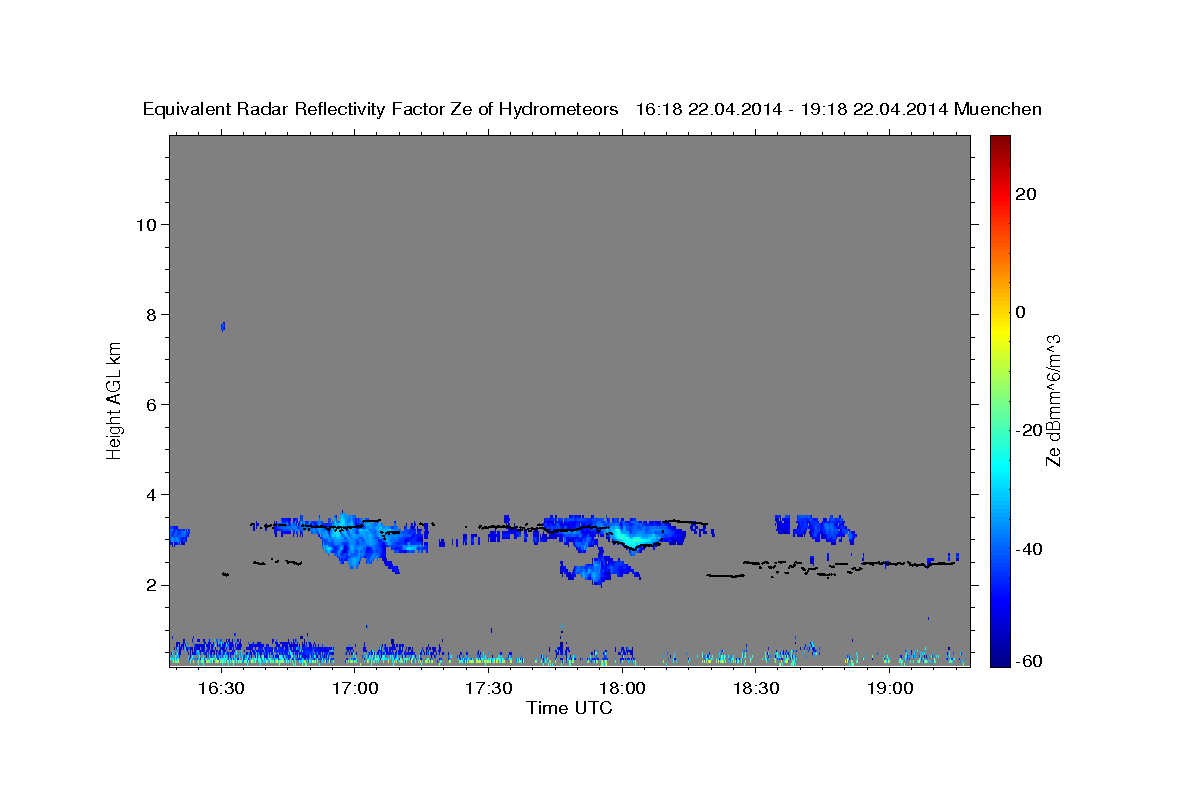This screenshot has height=800, width=1200.
Task: Click the colorbar label '20'
Action: 1026,194
